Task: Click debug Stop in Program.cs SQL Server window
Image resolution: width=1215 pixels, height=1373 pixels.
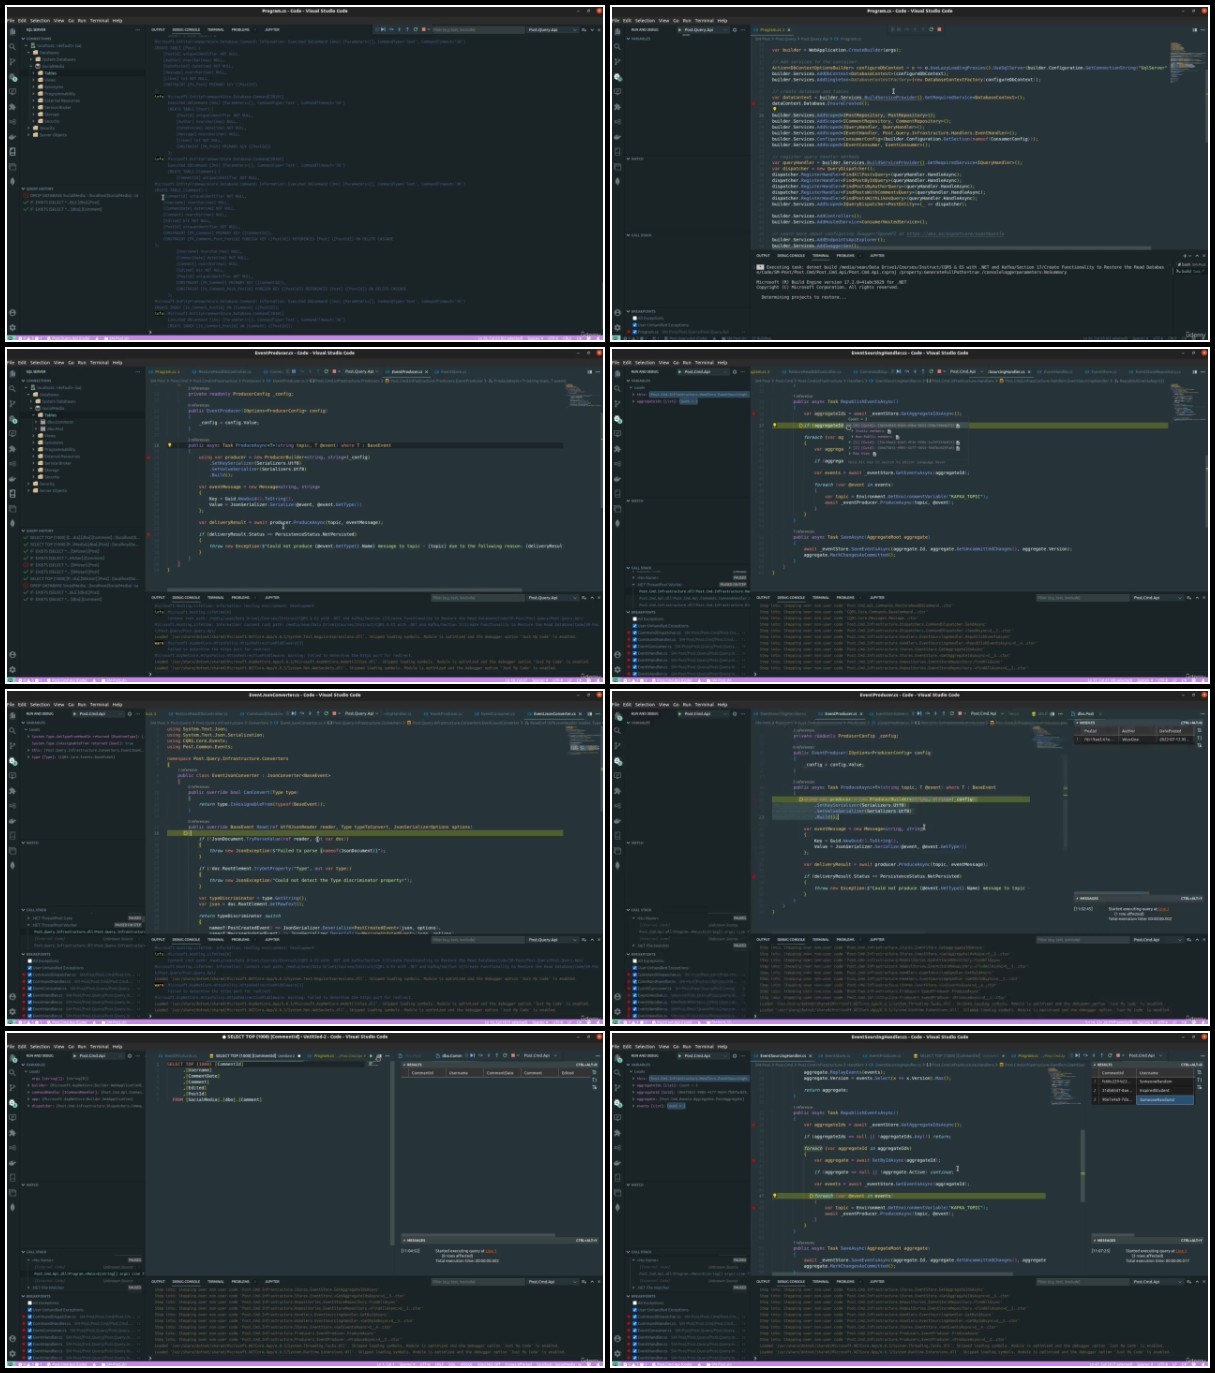Action: (424, 30)
